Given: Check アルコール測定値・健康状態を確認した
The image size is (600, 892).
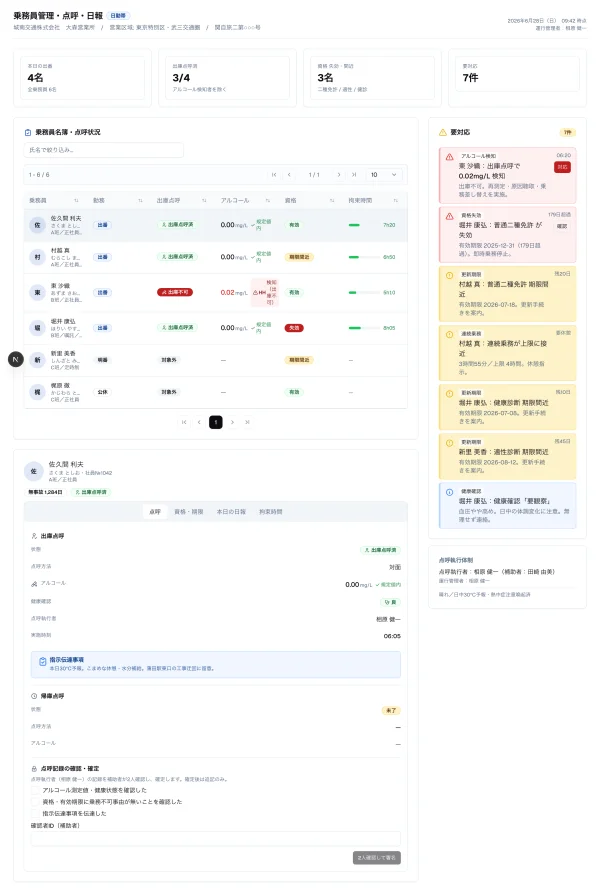Looking at the screenshot, I should point(35,790).
